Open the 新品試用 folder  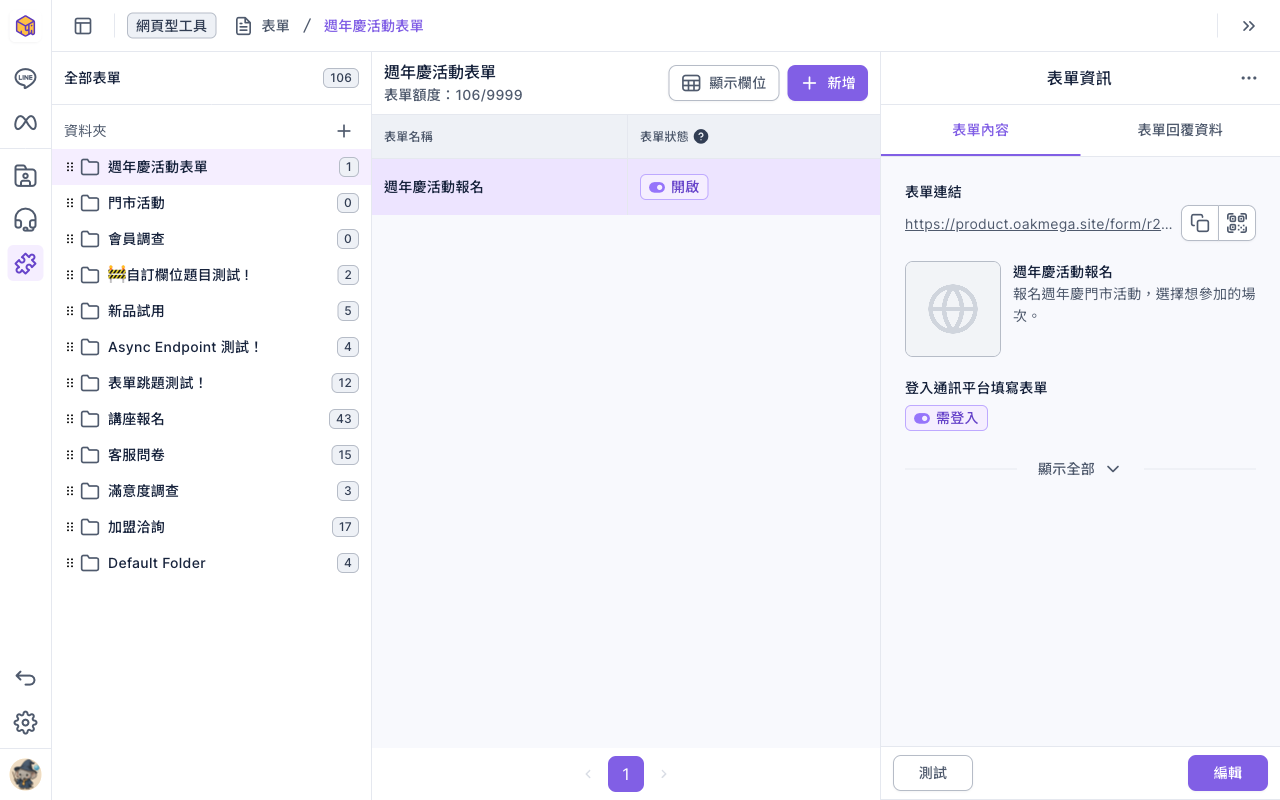click(x=211, y=311)
